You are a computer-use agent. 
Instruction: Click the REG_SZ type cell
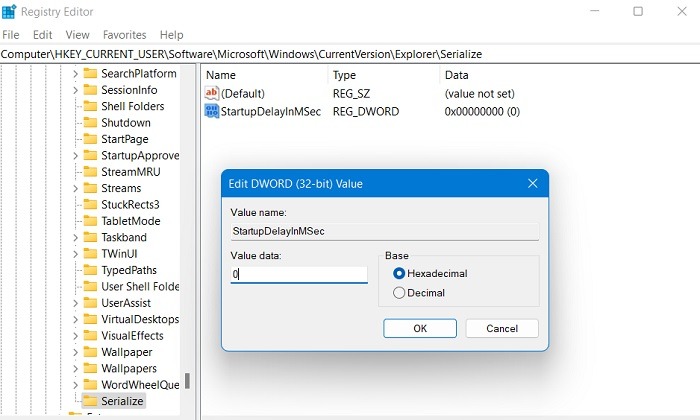coord(351,94)
